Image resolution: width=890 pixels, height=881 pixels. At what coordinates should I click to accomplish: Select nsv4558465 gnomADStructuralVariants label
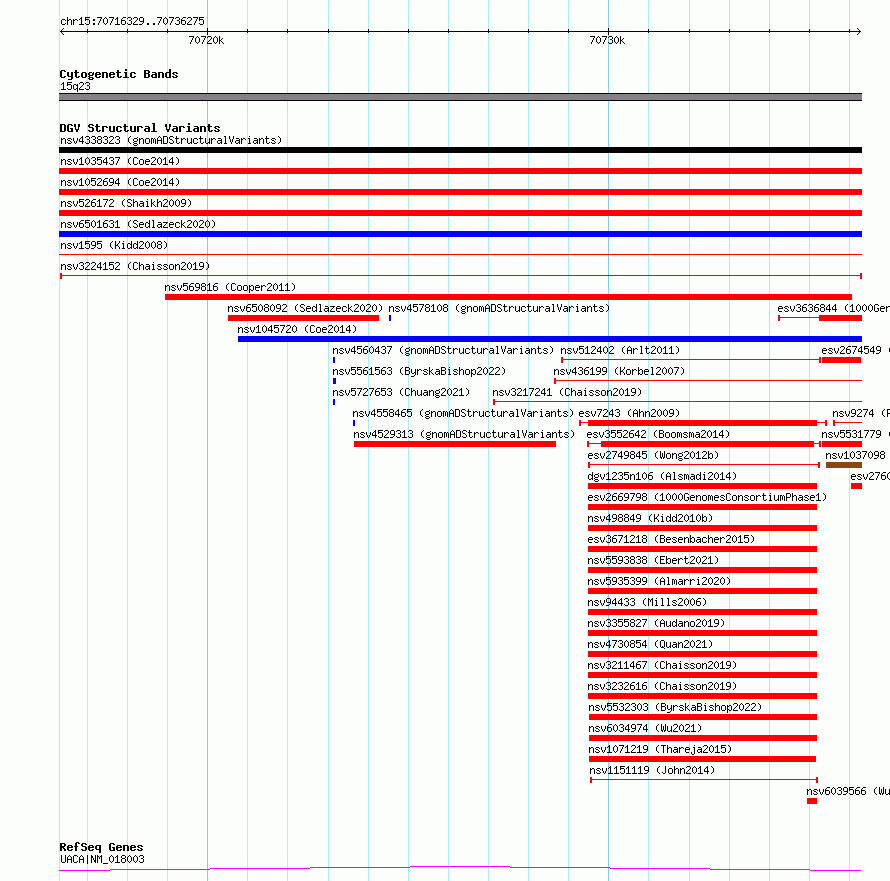(463, 413)
